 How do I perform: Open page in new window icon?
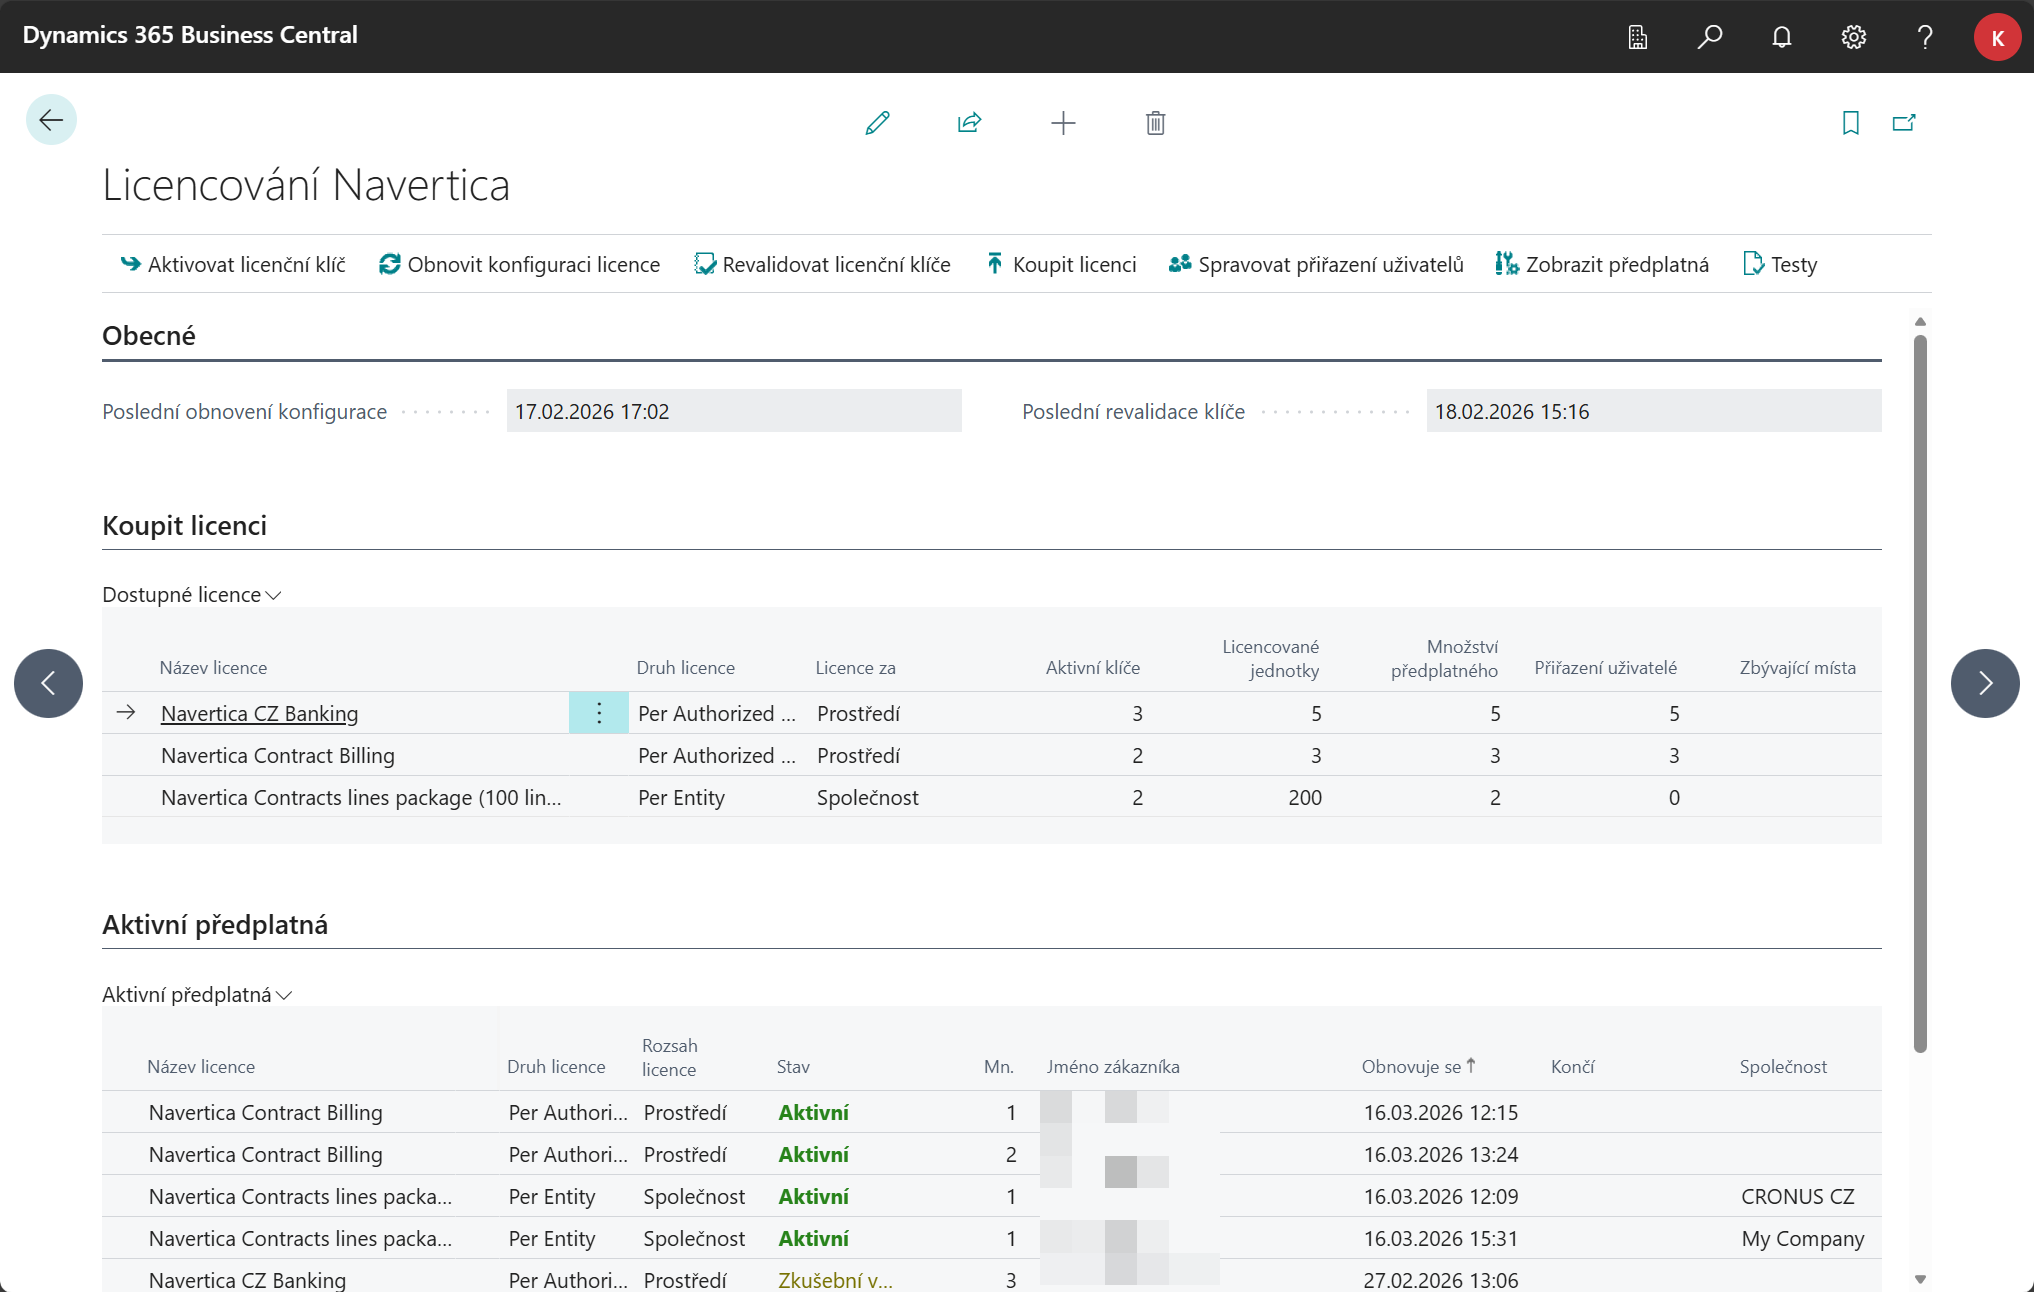tap(1904, 123)
